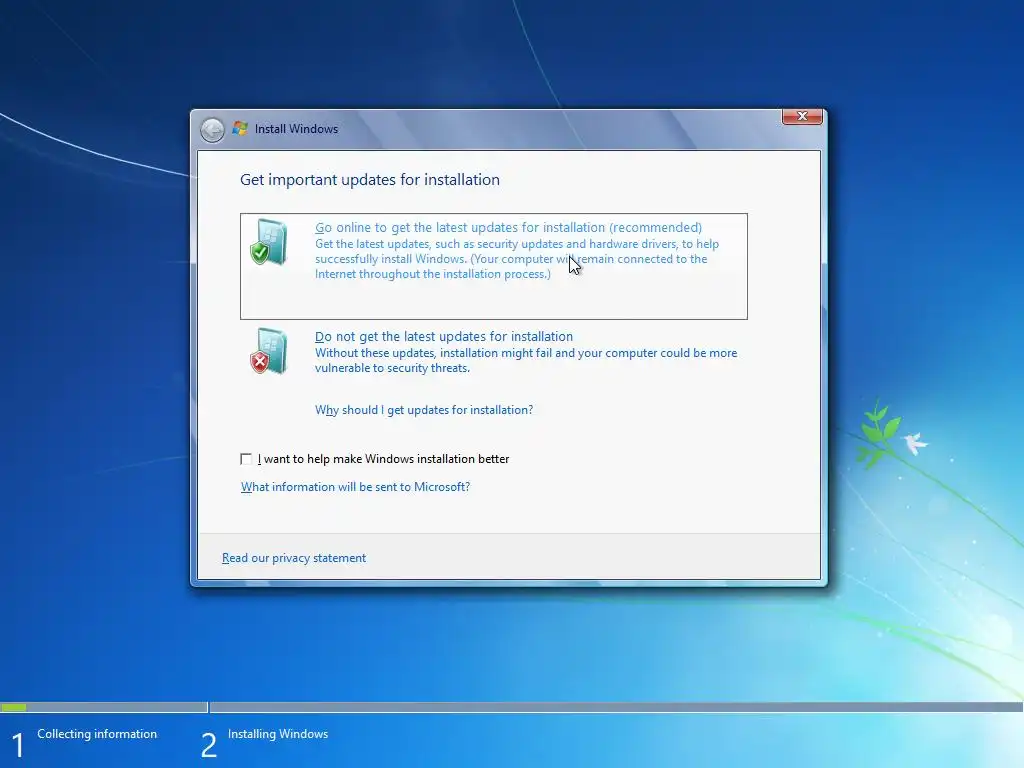Viewport: 1024px width, 768px height.
Task: Click warning text about vulnerable to security threats
Action: pos(526,360)
